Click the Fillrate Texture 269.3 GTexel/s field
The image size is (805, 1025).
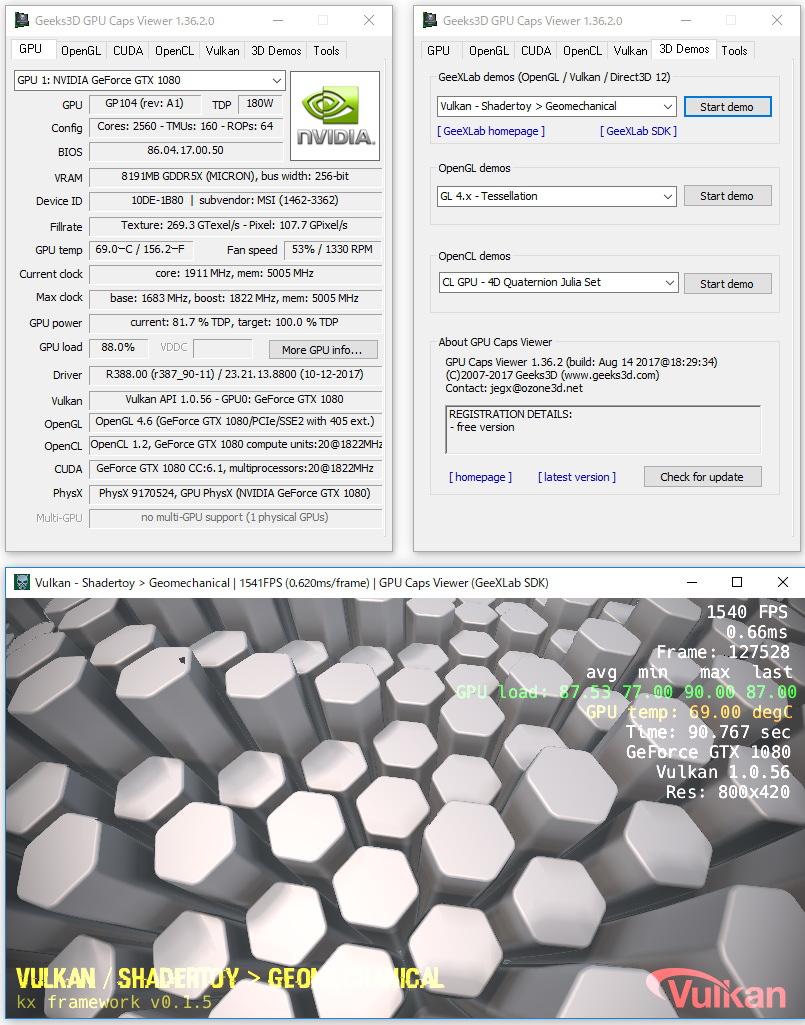click(x=235, y=226)
